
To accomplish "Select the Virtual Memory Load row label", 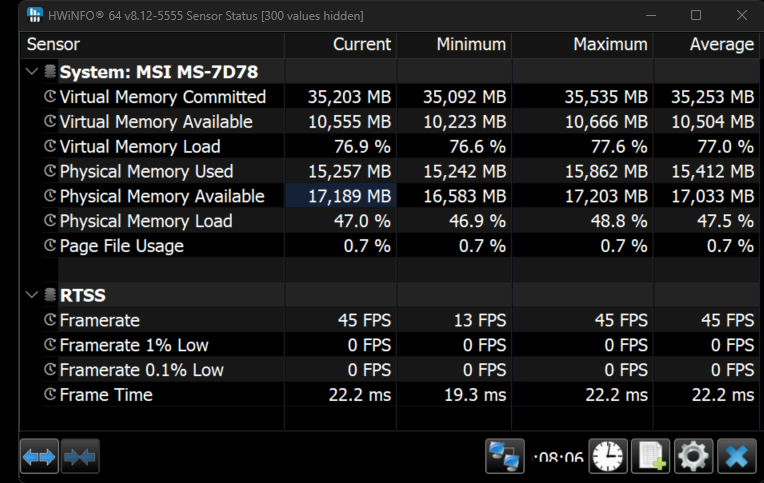I will click(x=140, y=147).
